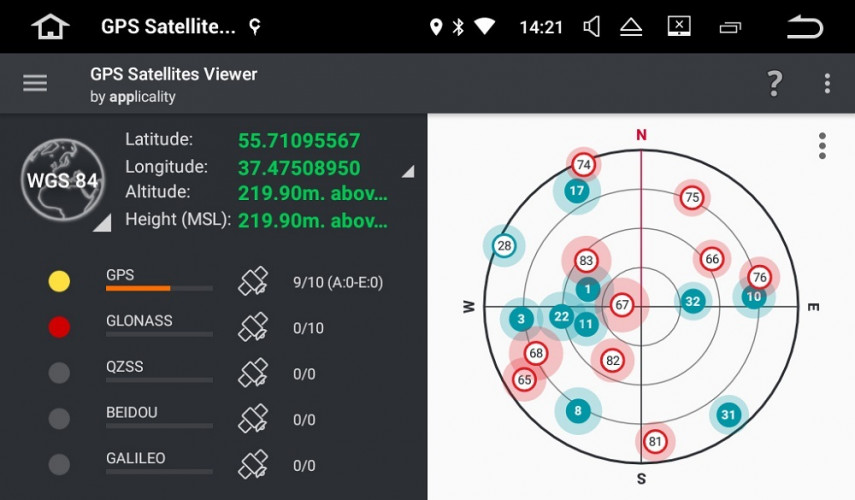The width and height of the screenshot is (855, 500).
Task: Toggle the yellow GPS status indicator
Action: [59, 282]
